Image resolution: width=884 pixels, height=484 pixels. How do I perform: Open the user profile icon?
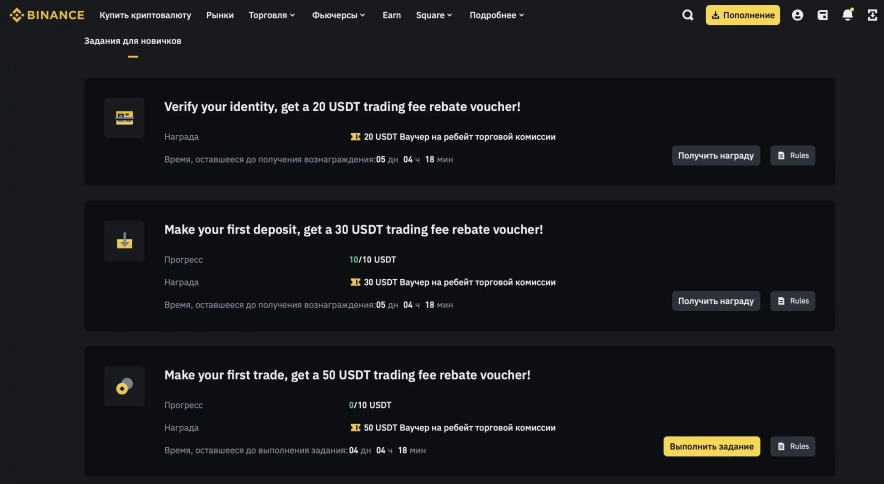tap(797, 15)
